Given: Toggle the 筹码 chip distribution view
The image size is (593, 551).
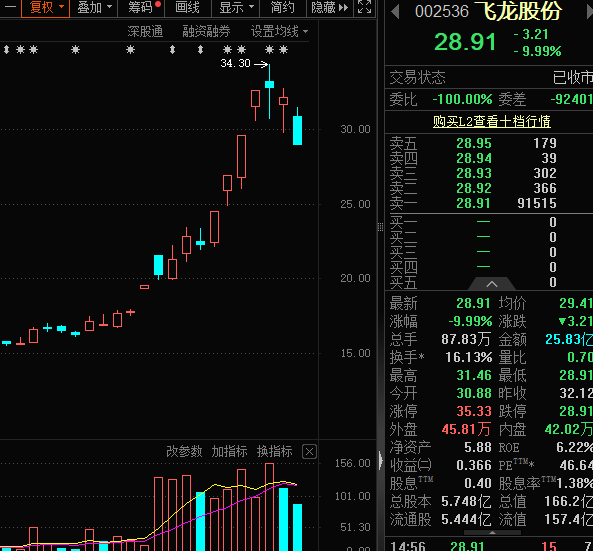Looking at the screenshot, I should tap(142, 8).
